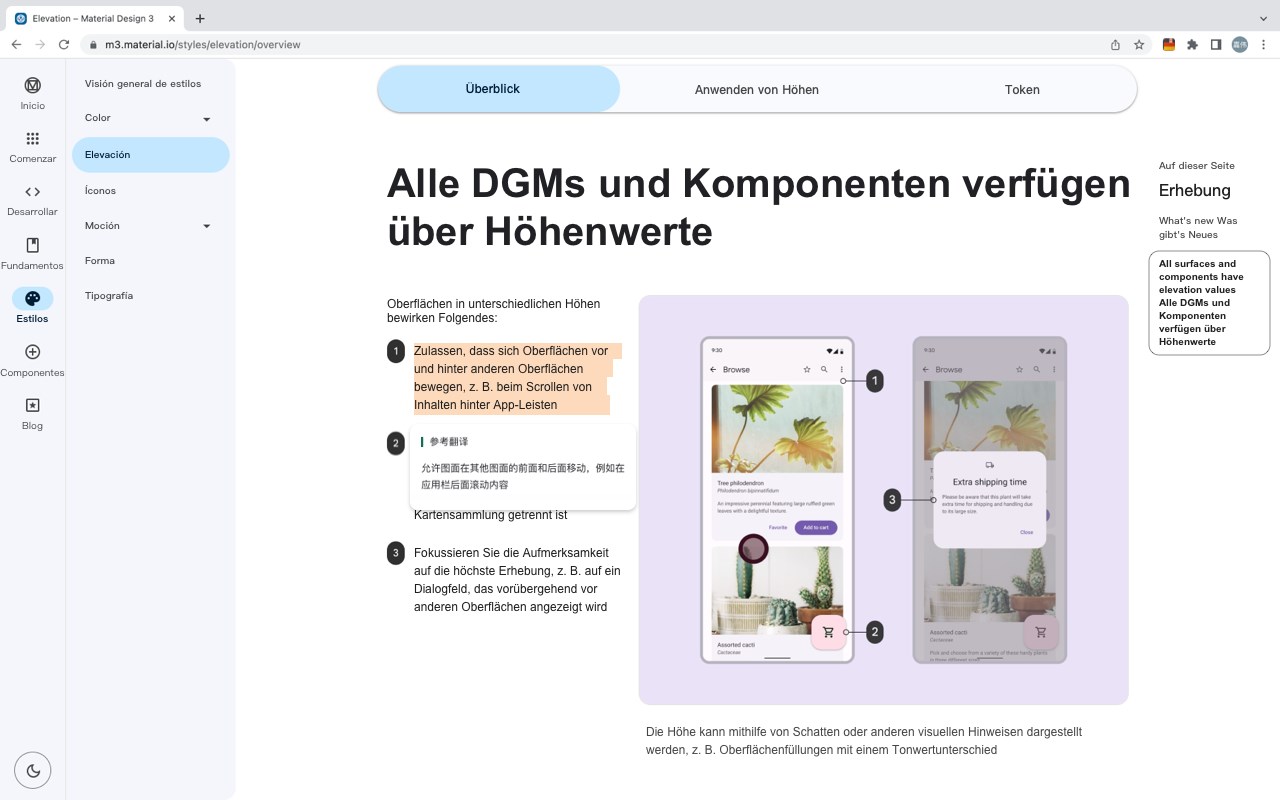1280x800 pixels.
Task: Open the Chrome three-dot menu
Action: [1264, 44]
